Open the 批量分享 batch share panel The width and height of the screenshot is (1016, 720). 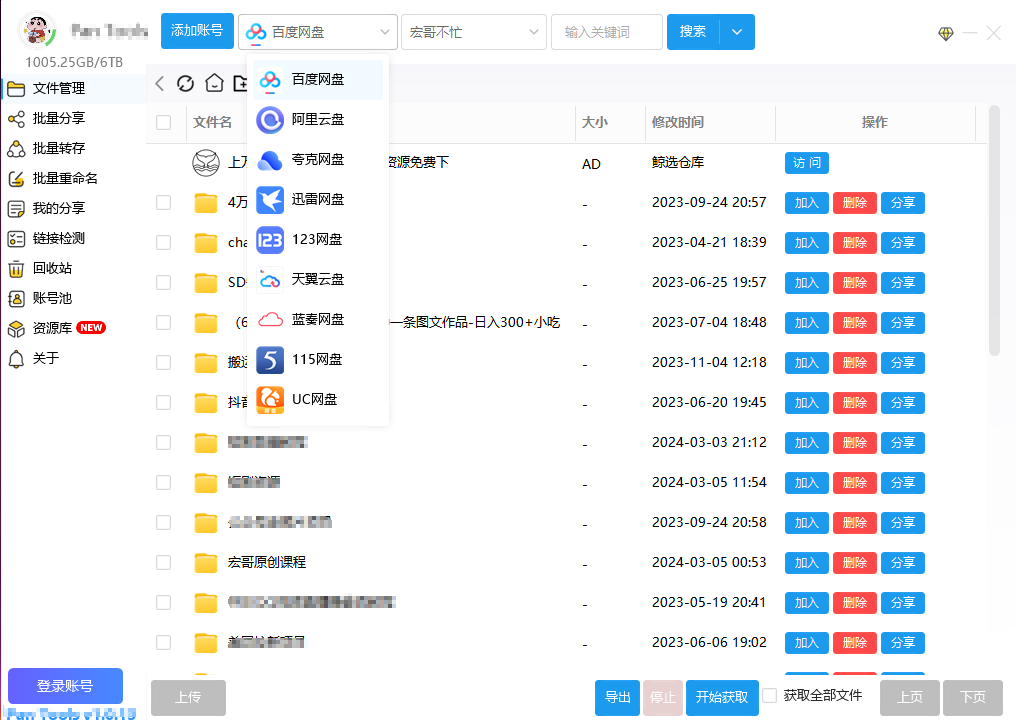60,118
